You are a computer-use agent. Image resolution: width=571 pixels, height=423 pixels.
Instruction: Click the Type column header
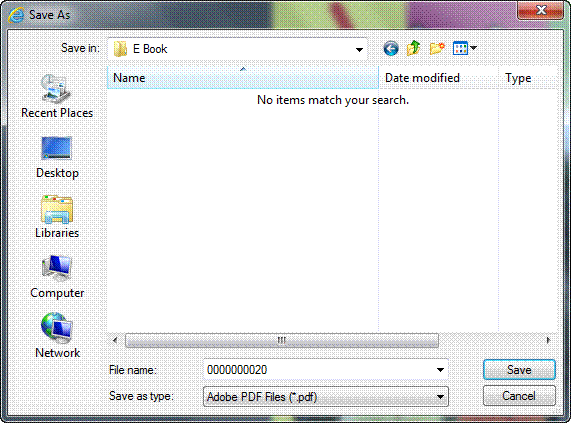coord(527,78)
